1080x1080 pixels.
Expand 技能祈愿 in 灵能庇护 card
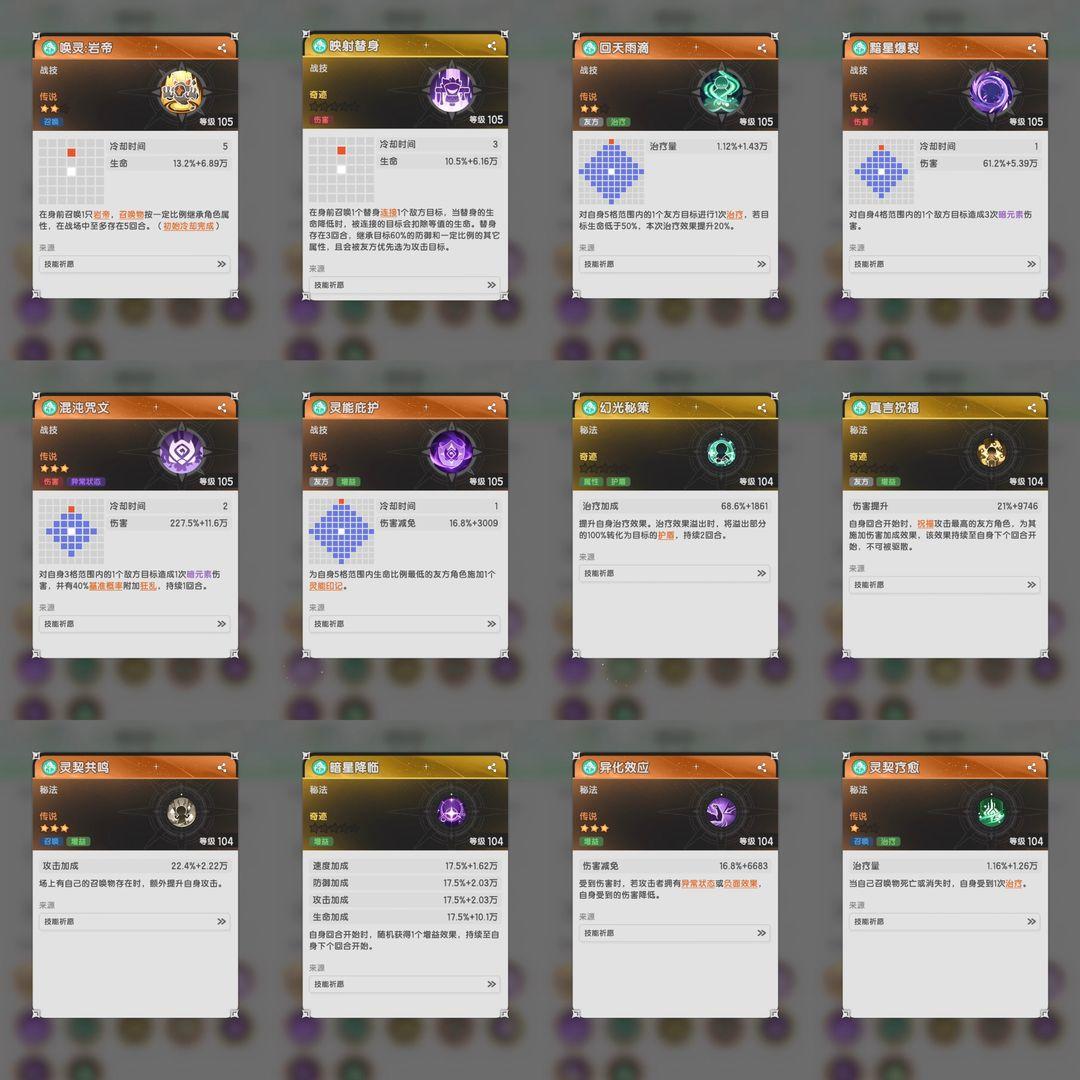tap(405, 623)
